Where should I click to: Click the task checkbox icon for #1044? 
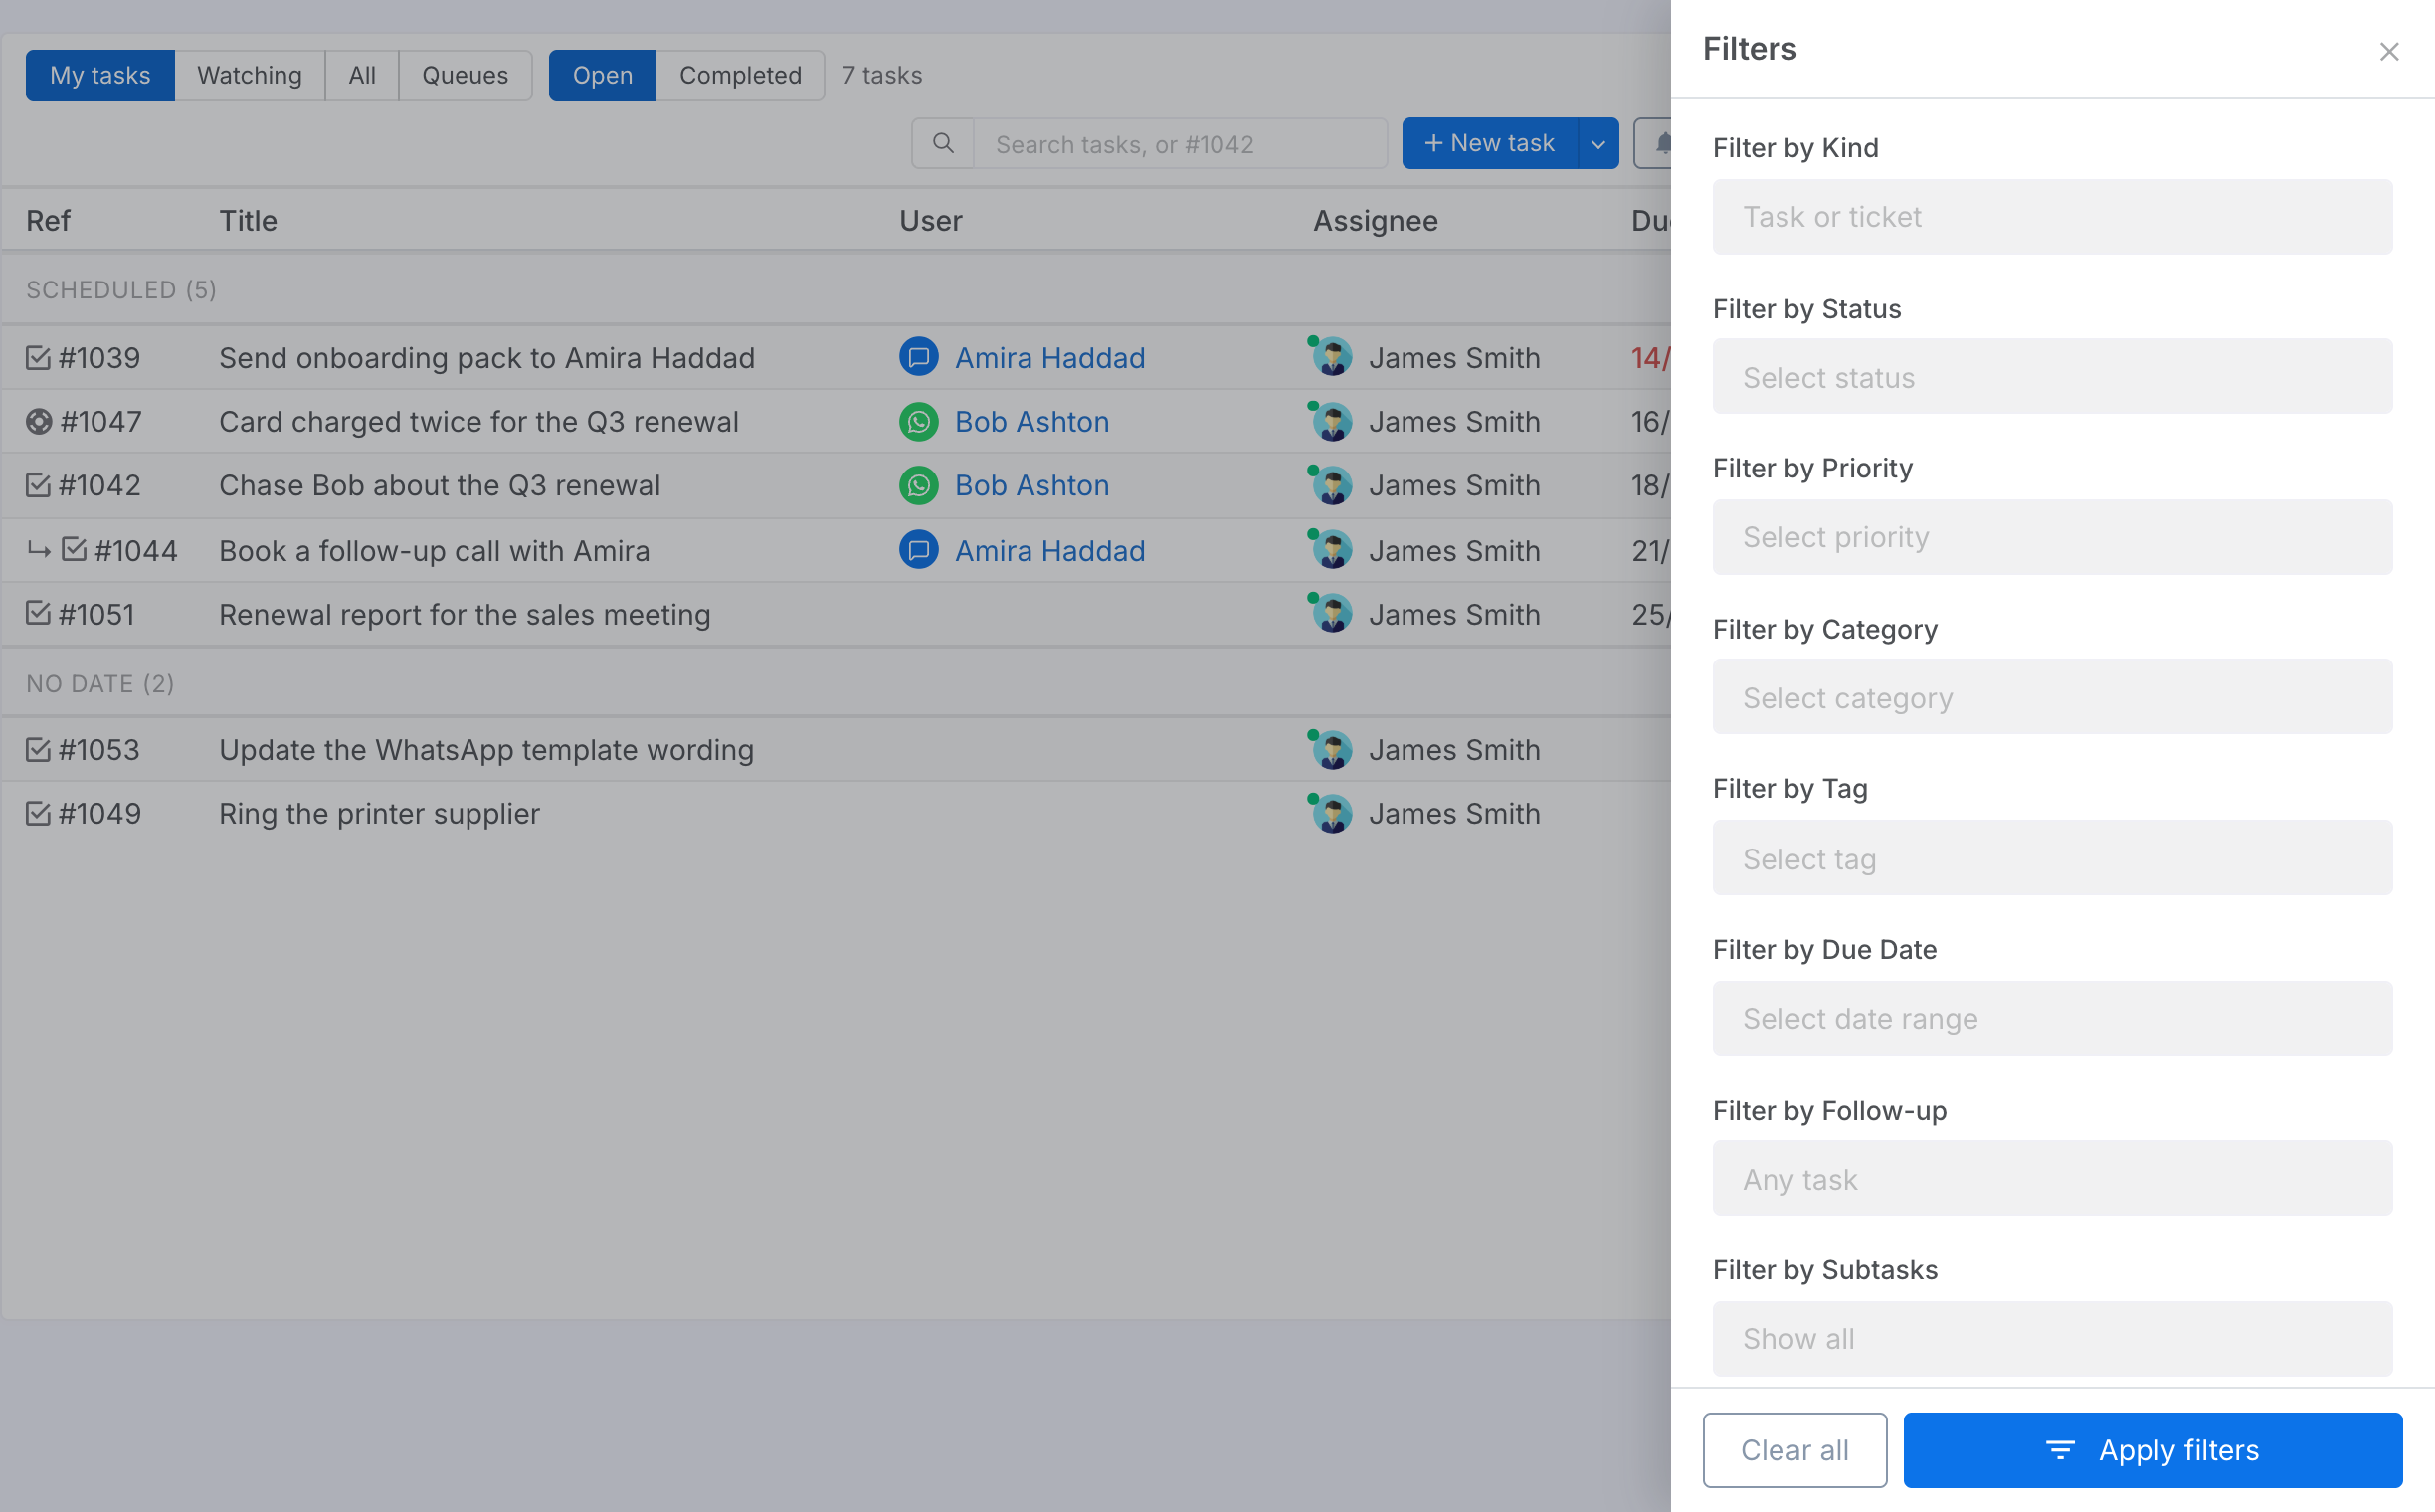[74, 549]
